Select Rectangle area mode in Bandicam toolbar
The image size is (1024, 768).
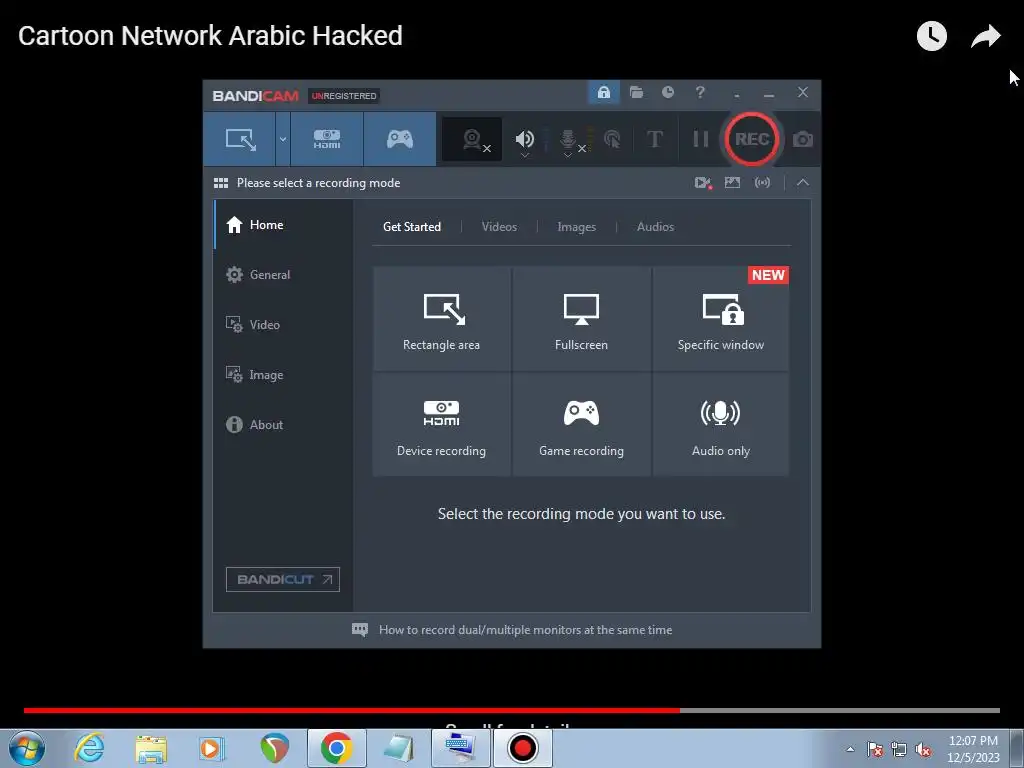click(x=240, y=139)
